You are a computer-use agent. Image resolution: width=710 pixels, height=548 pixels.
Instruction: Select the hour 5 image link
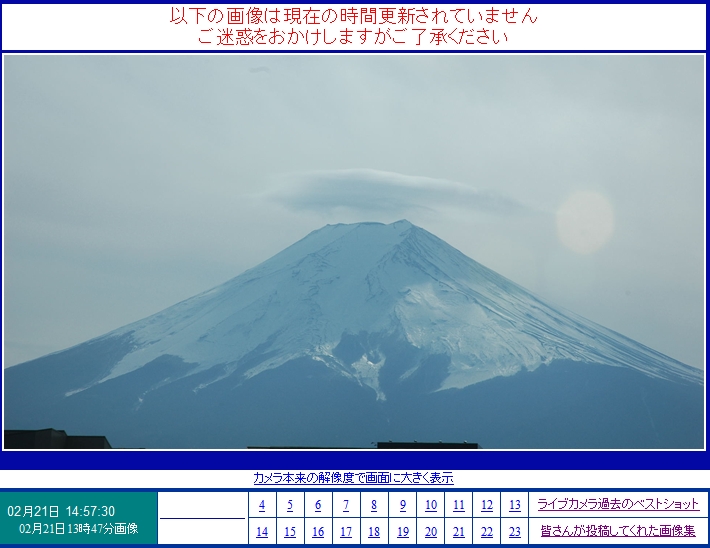point(290,505)
